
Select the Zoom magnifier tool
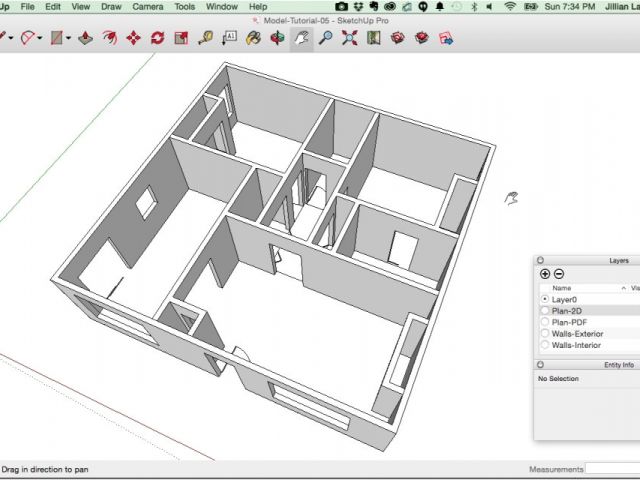click(325, 39)
